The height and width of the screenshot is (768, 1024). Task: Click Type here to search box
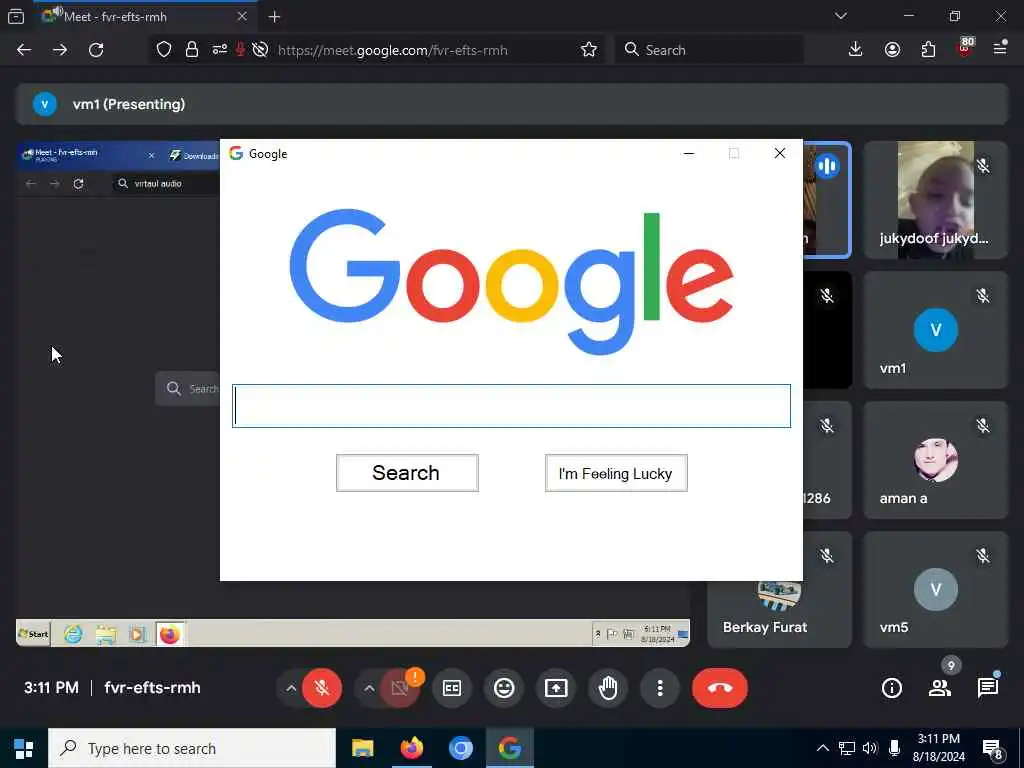coord(192,748)
